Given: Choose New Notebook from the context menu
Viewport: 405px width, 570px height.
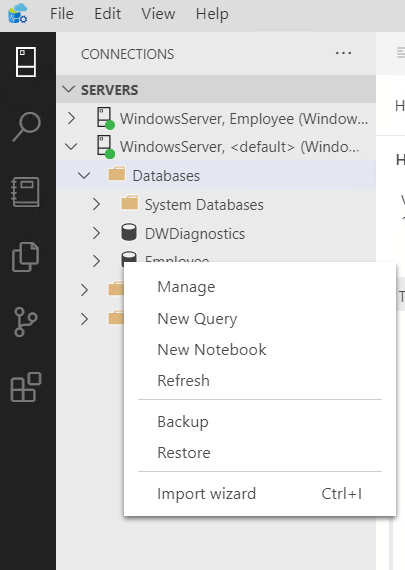Looking at the screenshot, I should click(260, 350).
